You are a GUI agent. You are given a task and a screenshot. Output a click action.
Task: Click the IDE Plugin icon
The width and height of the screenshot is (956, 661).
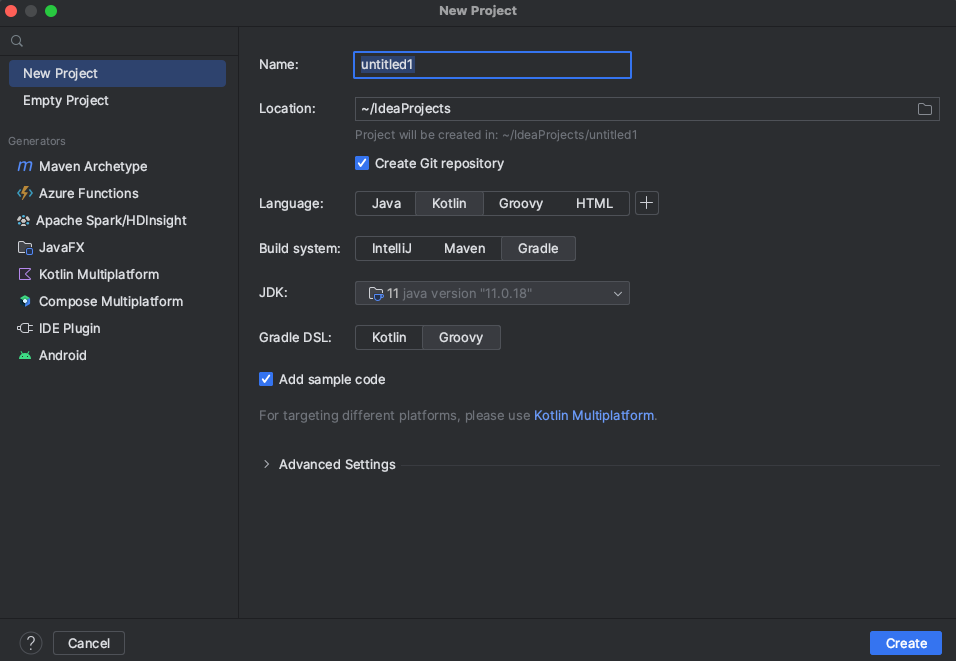[25, 328]
